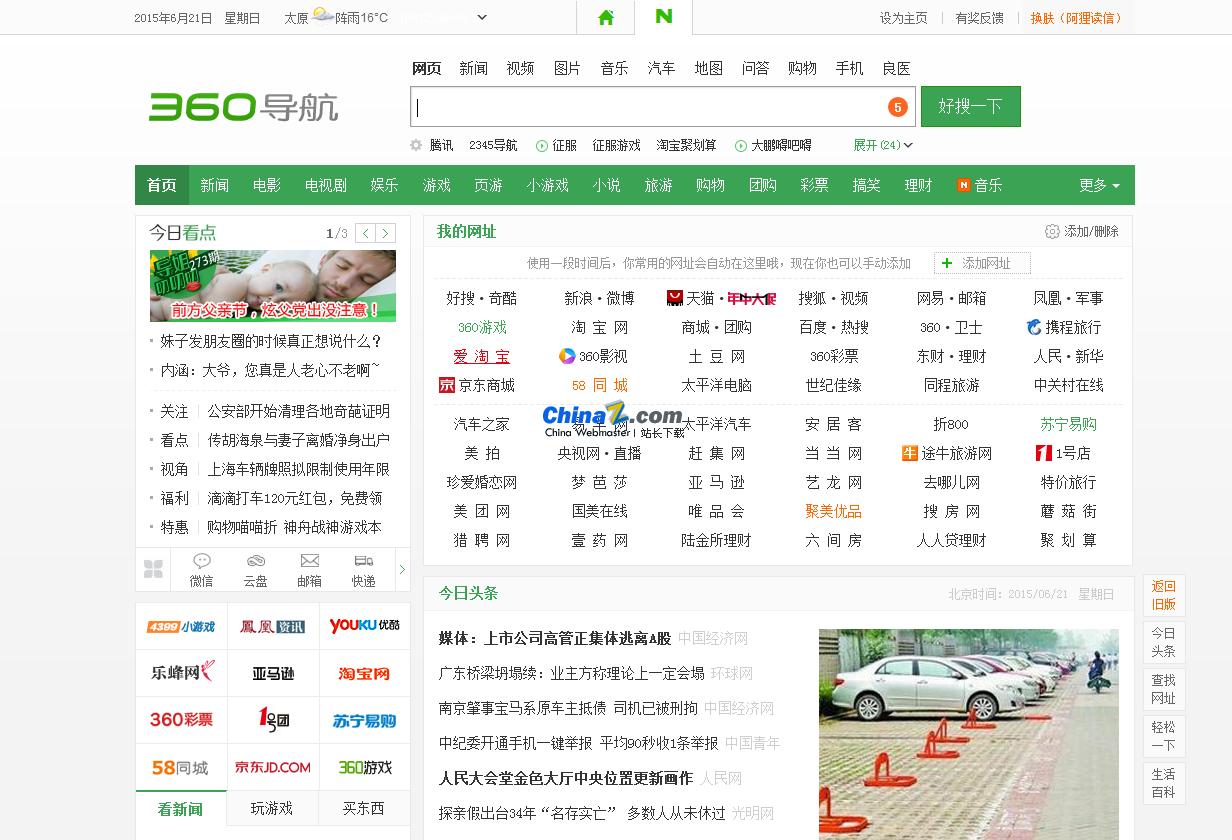Open the 凤凰资讯 logo tile
This screenshot has width=1232, height=840.
coord(273,626)
